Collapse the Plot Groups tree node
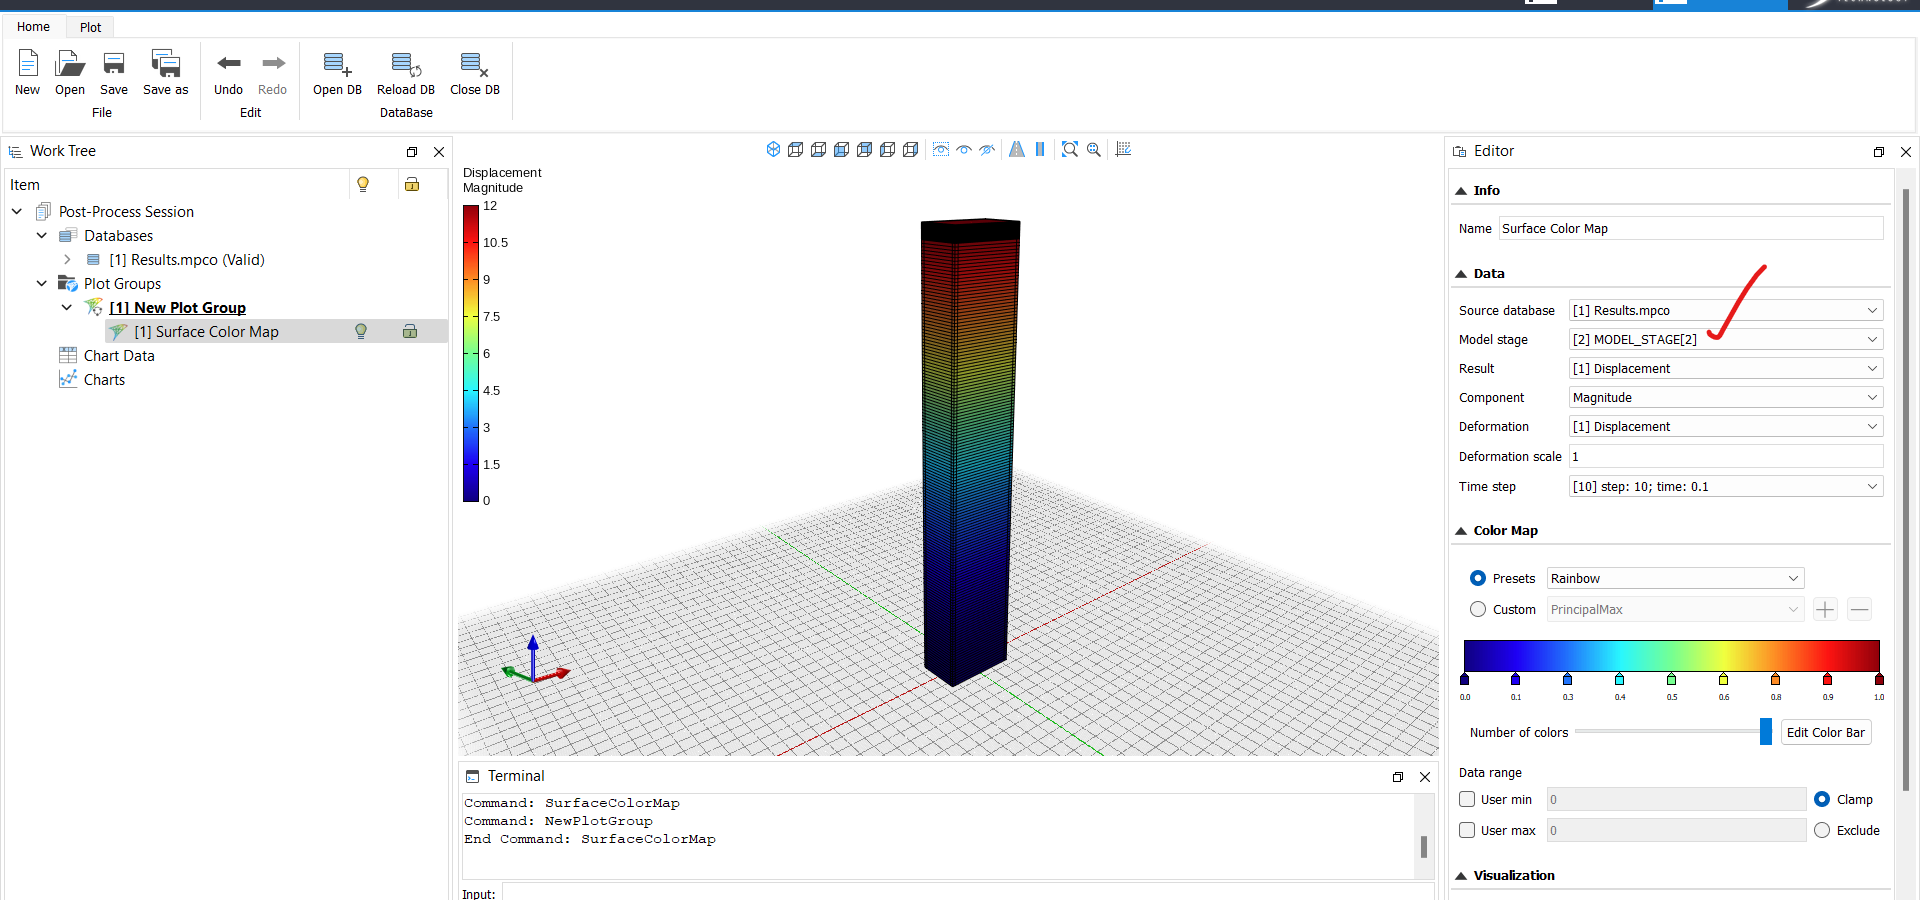Screen dimensions: 1920x900 pyautogui.click(x=42, y=283)
